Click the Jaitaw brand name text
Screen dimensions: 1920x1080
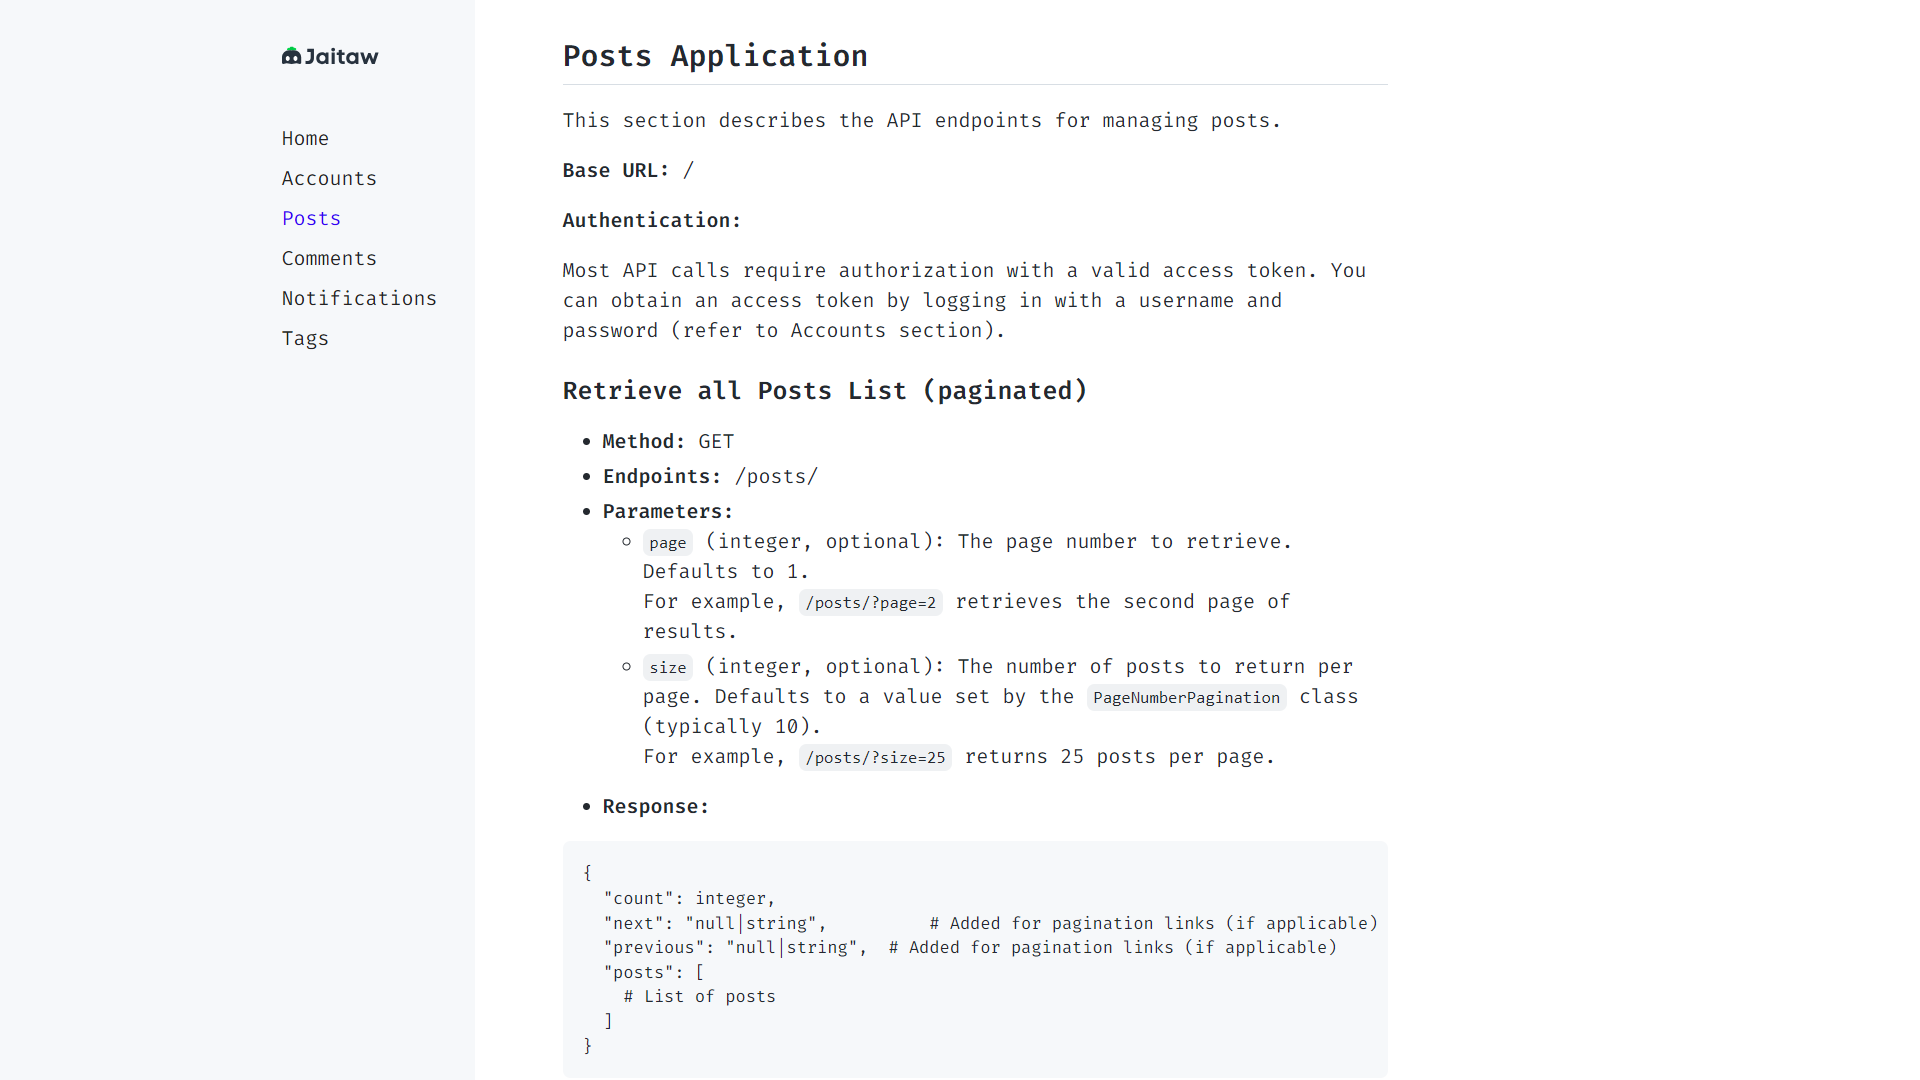[342, 57]
